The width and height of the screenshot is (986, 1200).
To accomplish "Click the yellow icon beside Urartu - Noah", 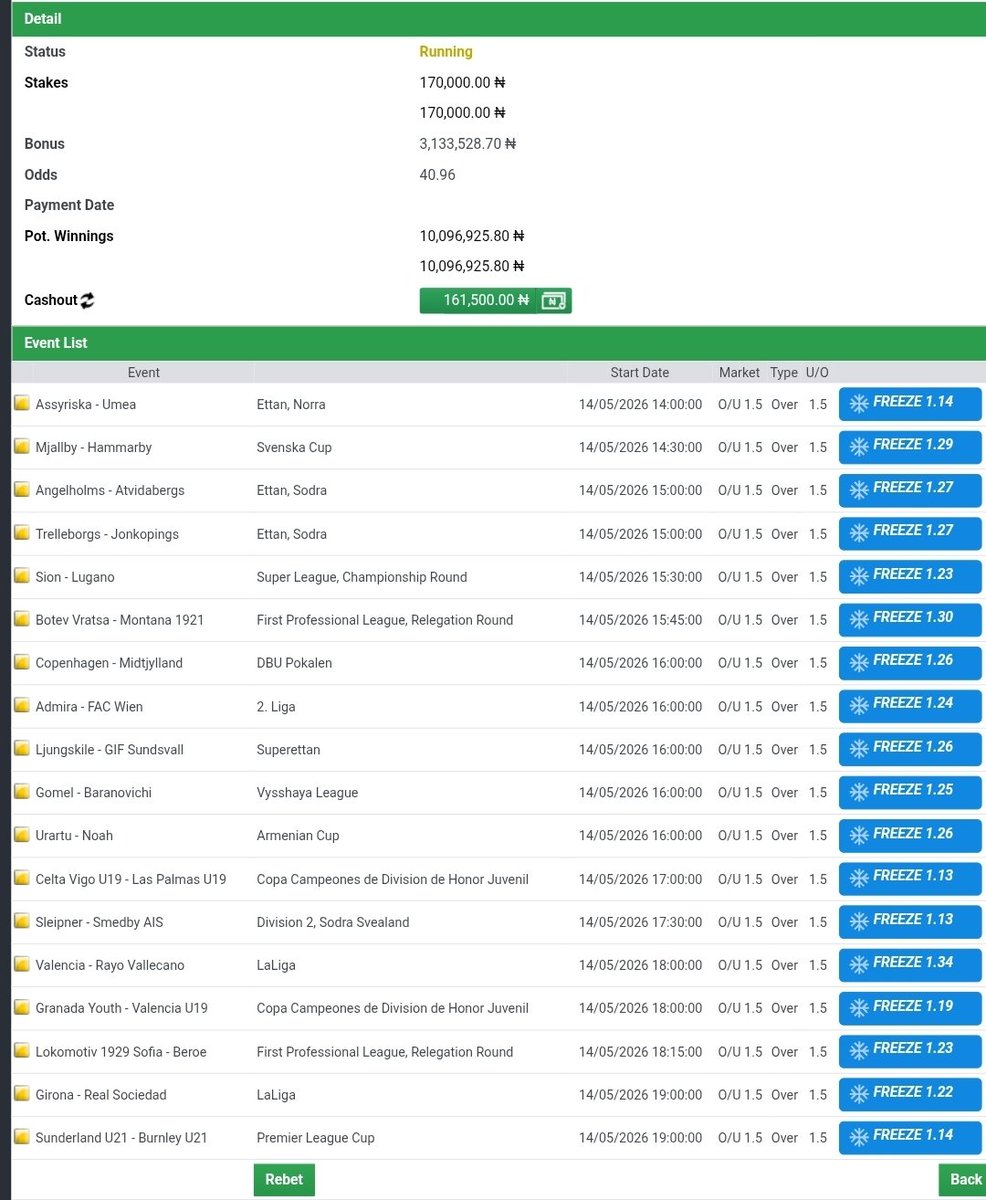I will [x=21, y=835].
